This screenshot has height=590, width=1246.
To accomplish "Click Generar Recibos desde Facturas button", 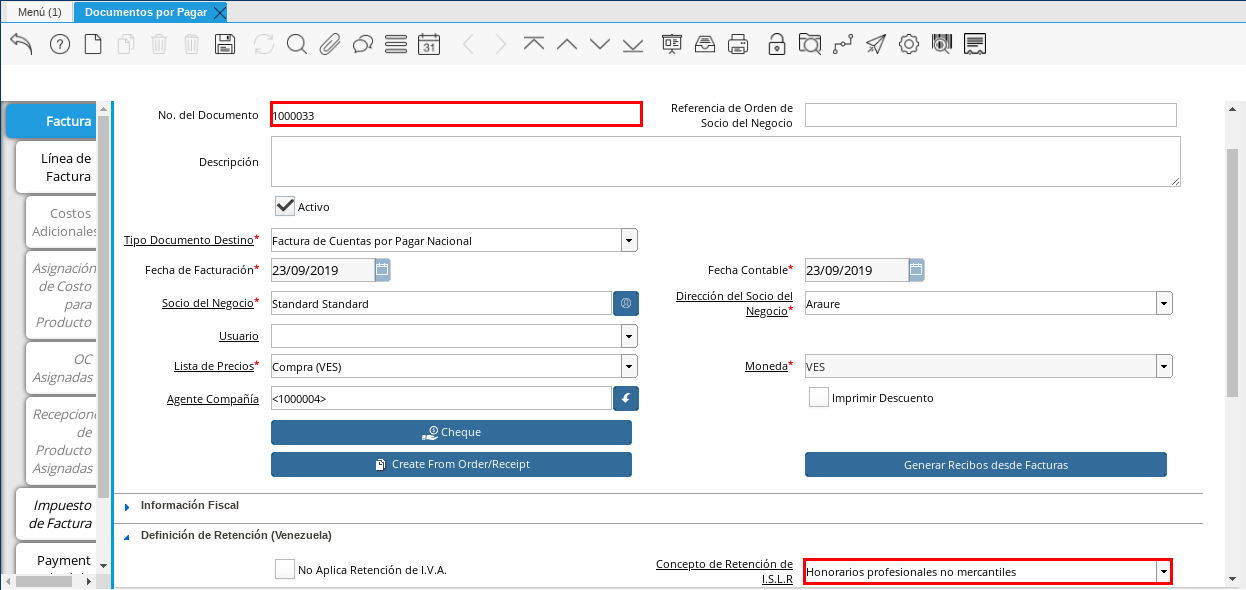I will coord(986,465).
